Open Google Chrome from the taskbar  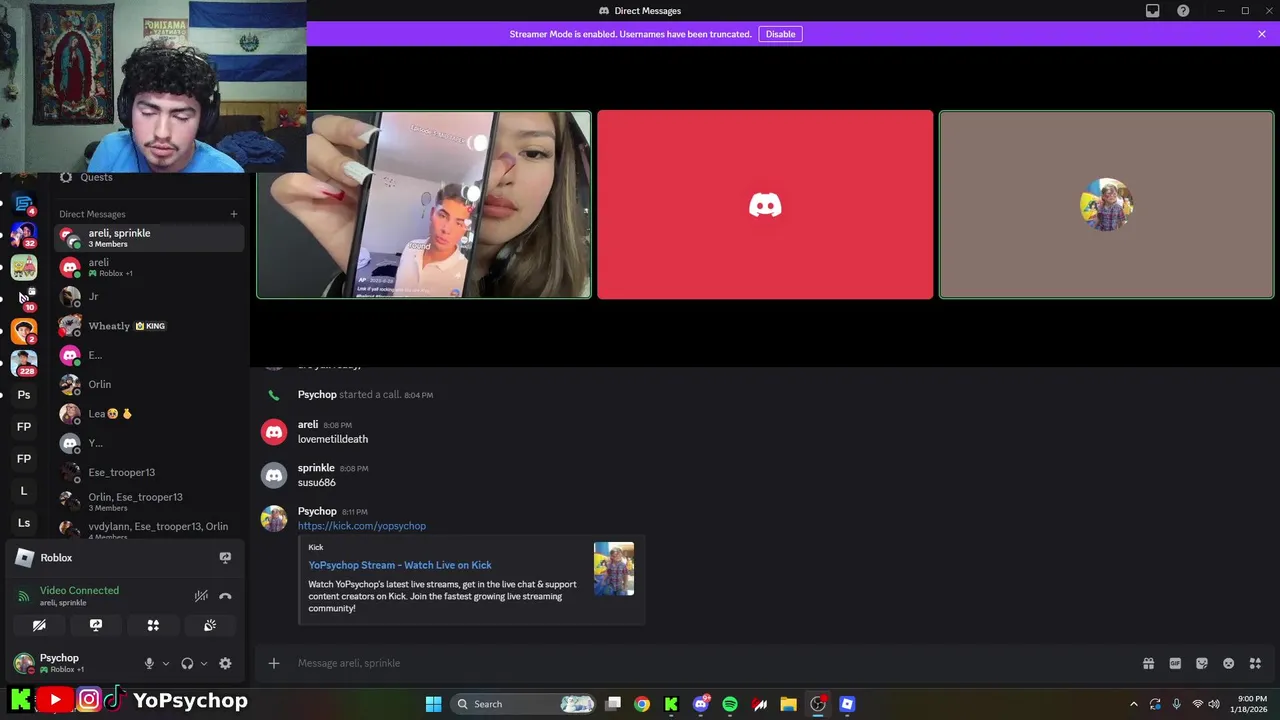(642, 704)
